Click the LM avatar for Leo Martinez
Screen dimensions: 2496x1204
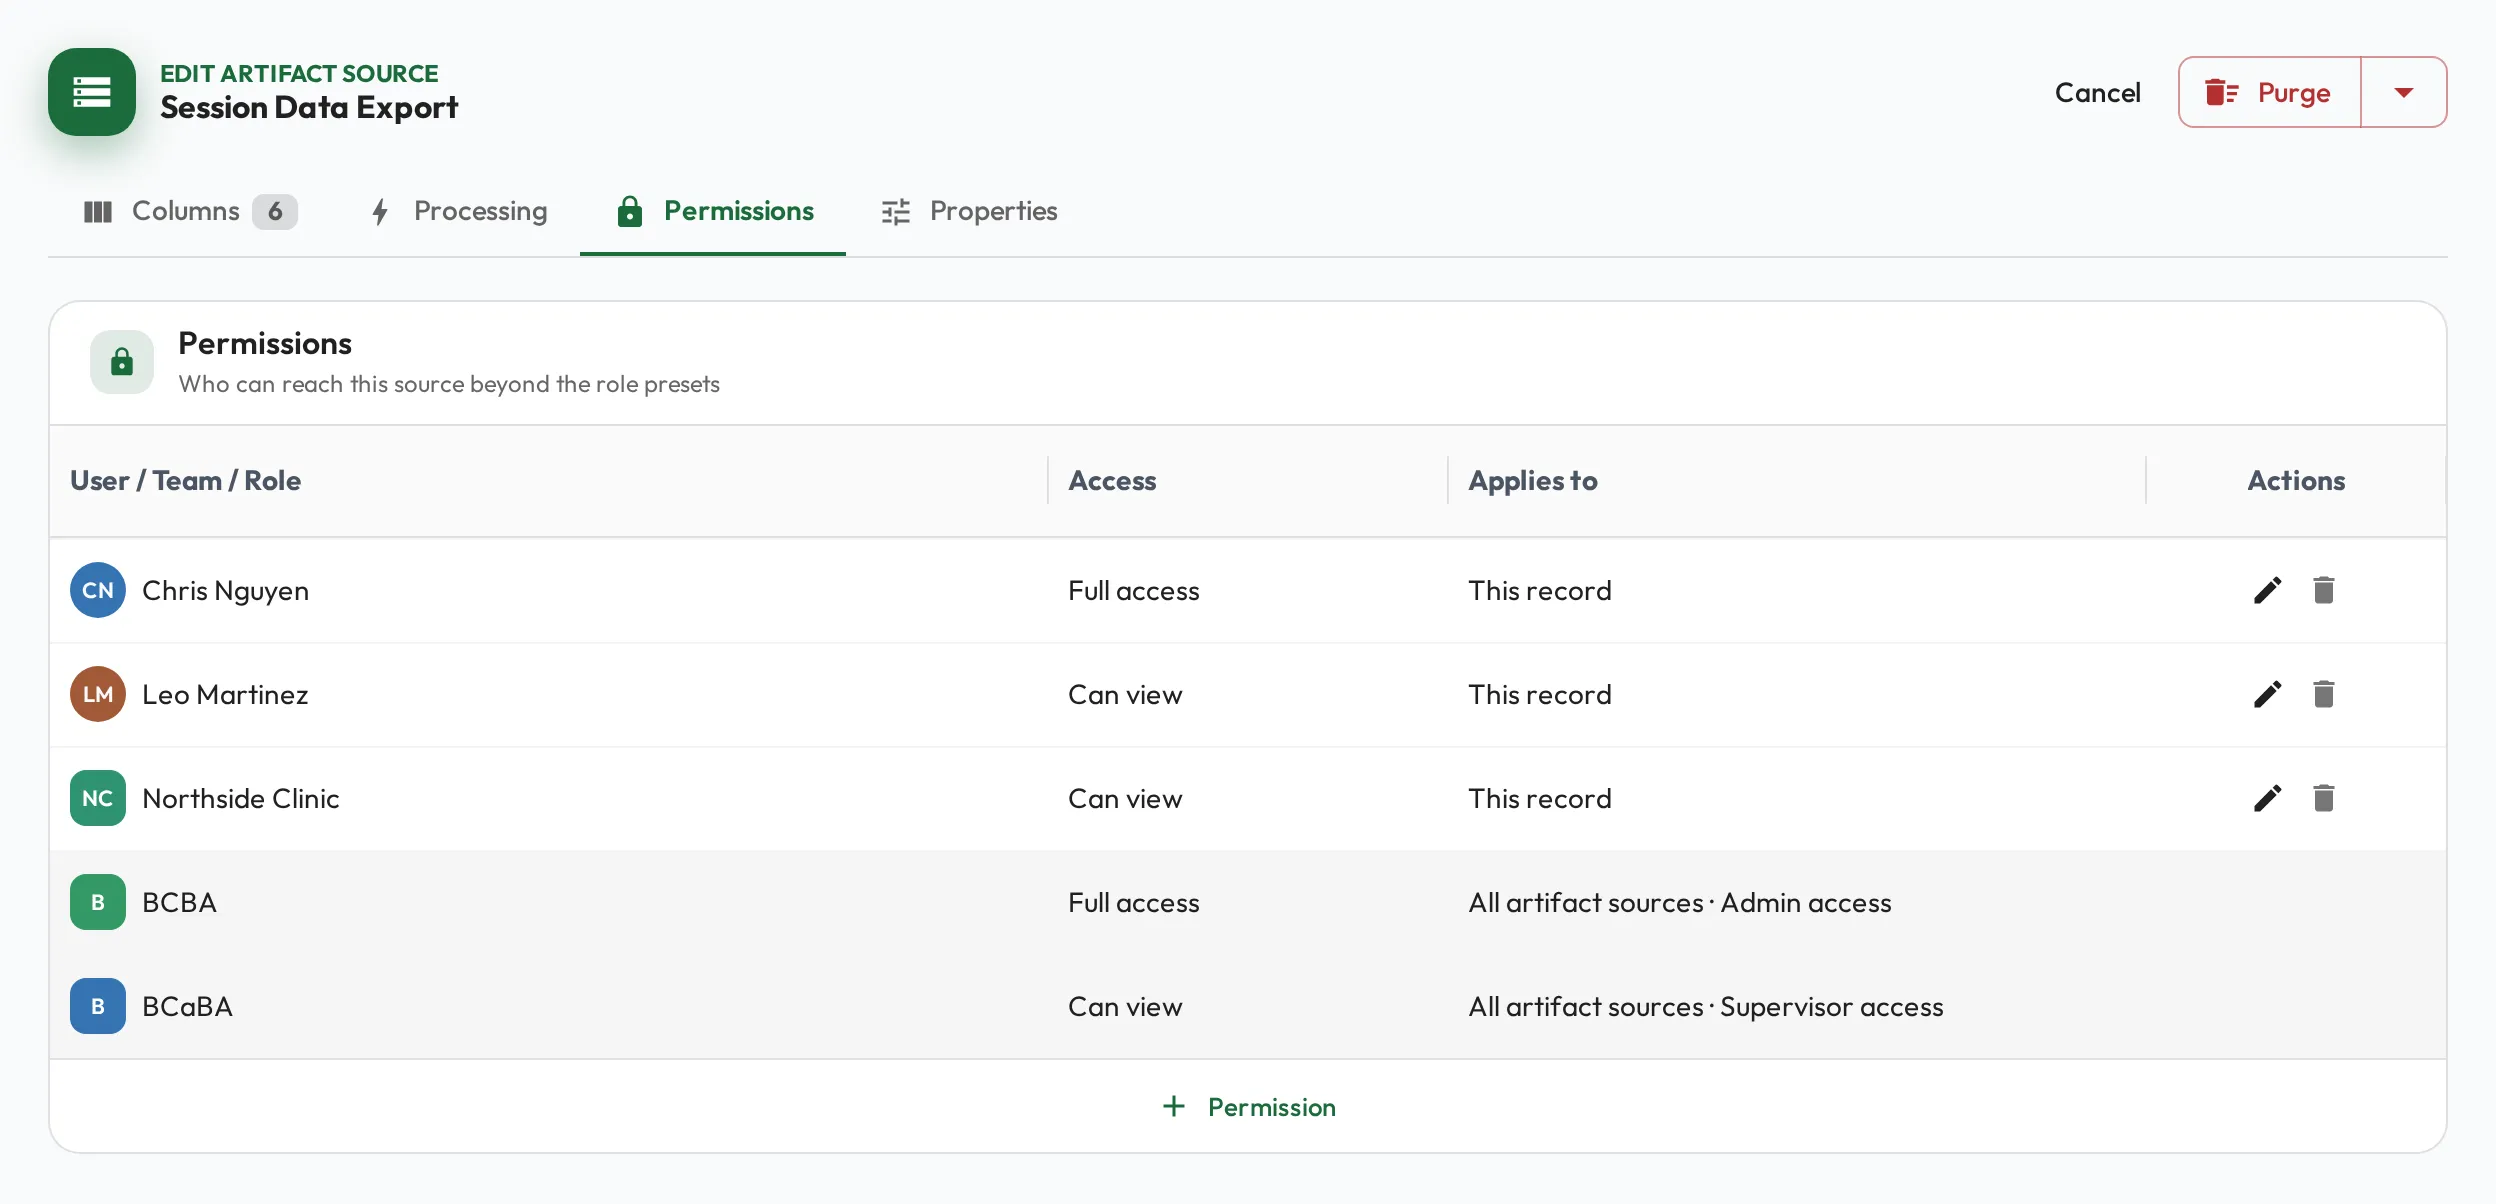98,694
